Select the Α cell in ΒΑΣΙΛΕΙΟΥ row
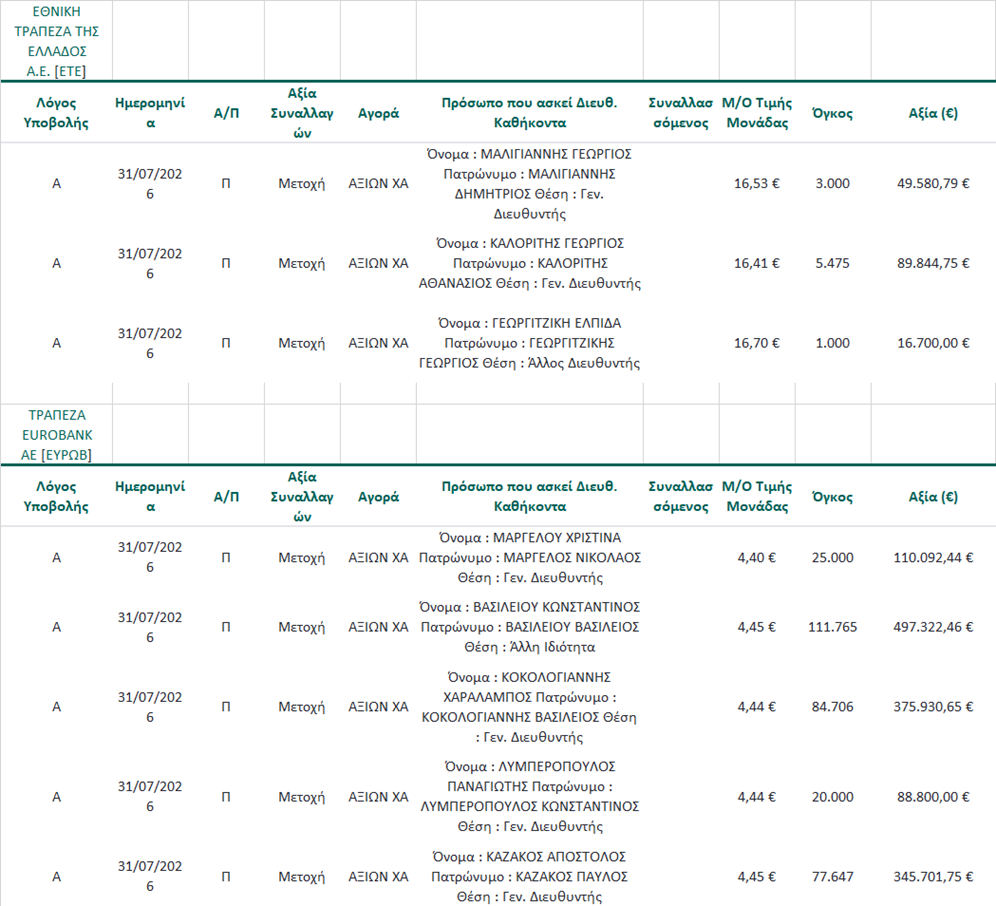 [57, 627]
